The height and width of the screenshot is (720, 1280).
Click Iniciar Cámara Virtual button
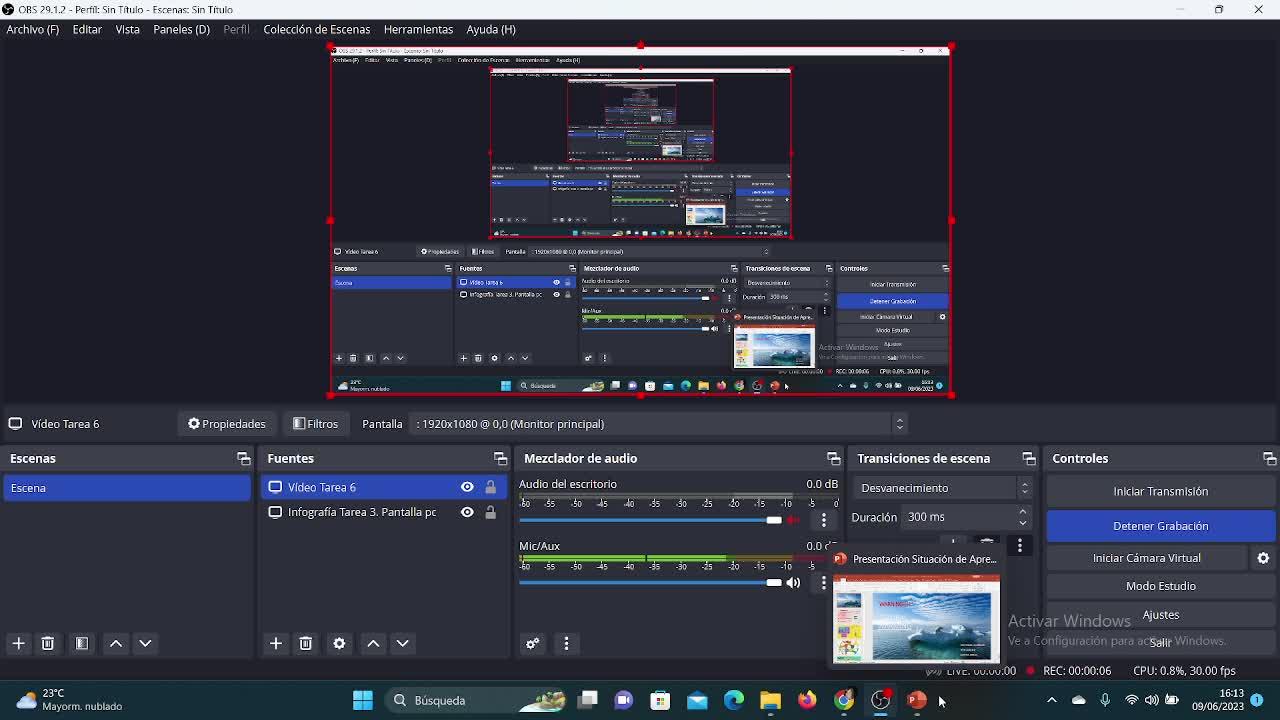point(1147,558)
